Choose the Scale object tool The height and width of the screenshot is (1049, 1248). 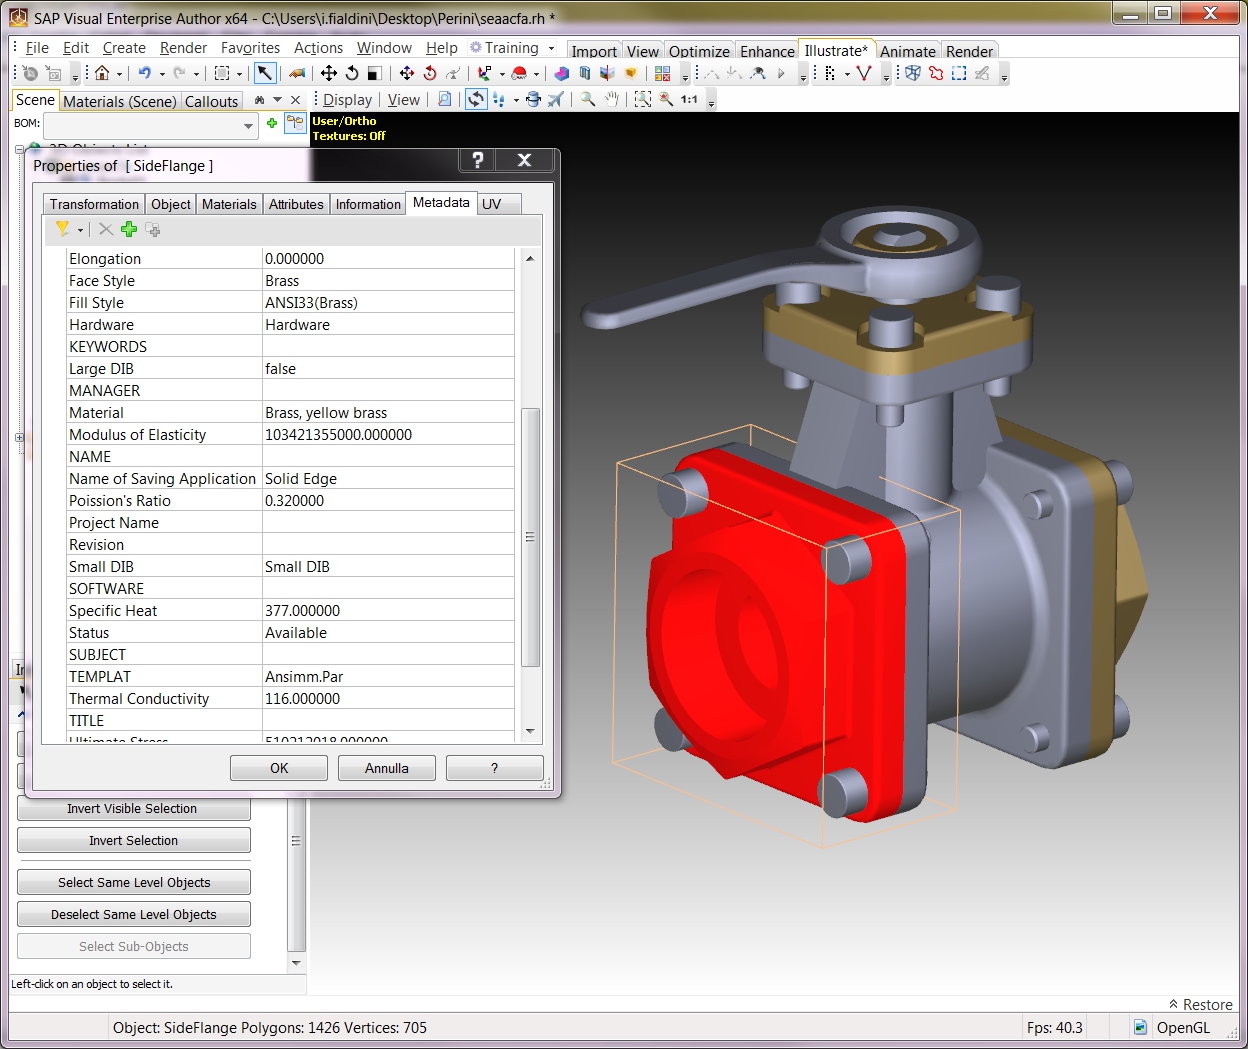[374, 73]
